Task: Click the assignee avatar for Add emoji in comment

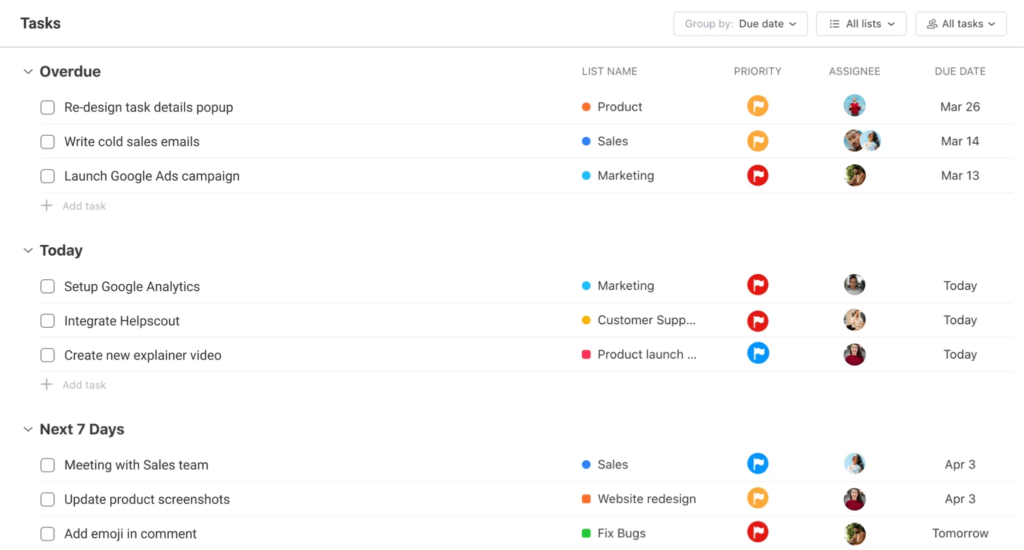Action: click(854, 533)
